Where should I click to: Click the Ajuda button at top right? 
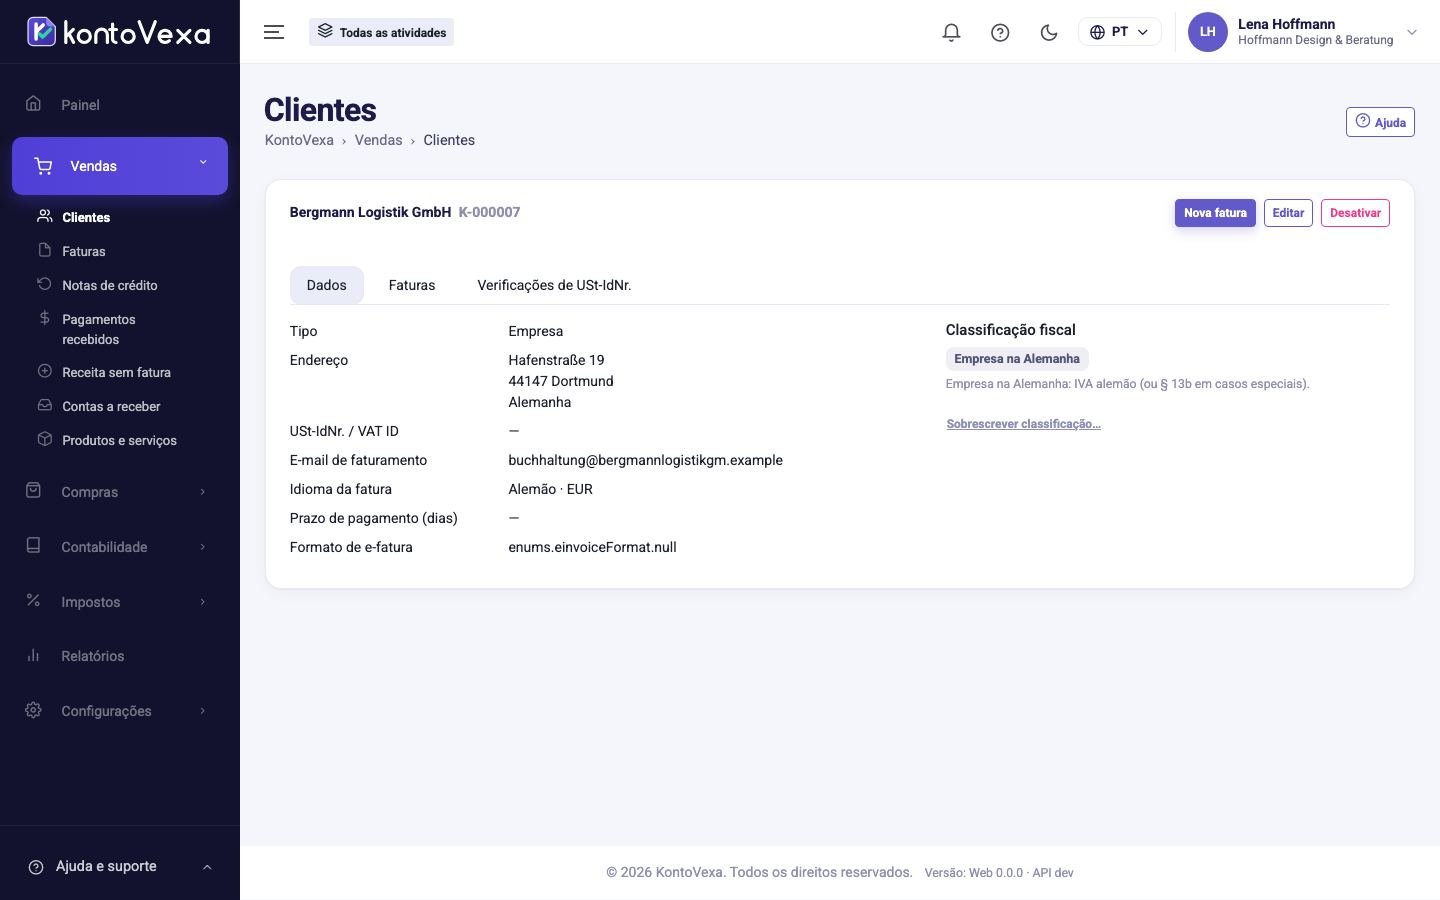click(x=1380, y=122)
